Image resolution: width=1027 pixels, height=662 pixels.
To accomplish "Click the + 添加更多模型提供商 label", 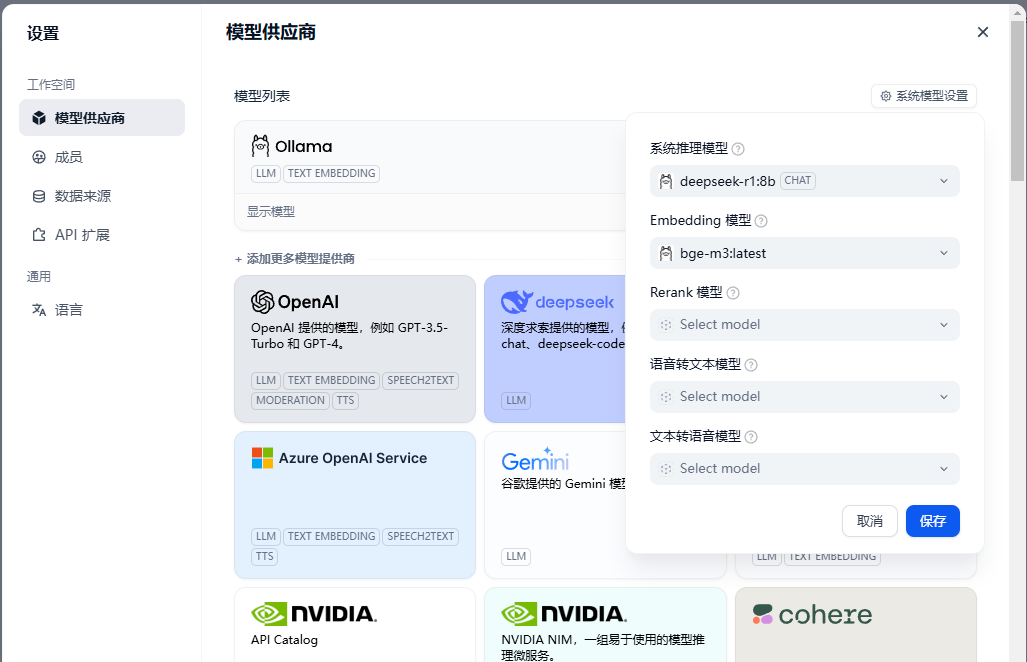I will tap(295, 259).
